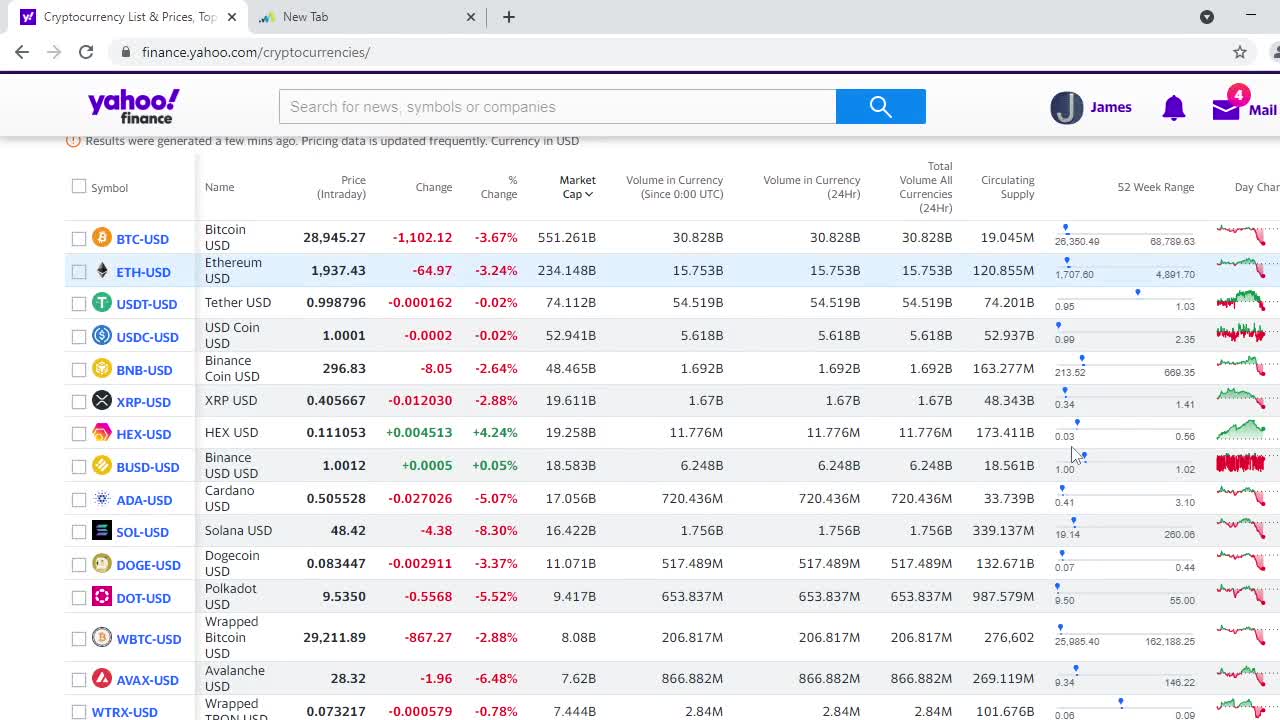The width and height of the screenshot is (1280, 720).
Task: Open the Mail envelope icon
Action: click(x=1227, y=109)
